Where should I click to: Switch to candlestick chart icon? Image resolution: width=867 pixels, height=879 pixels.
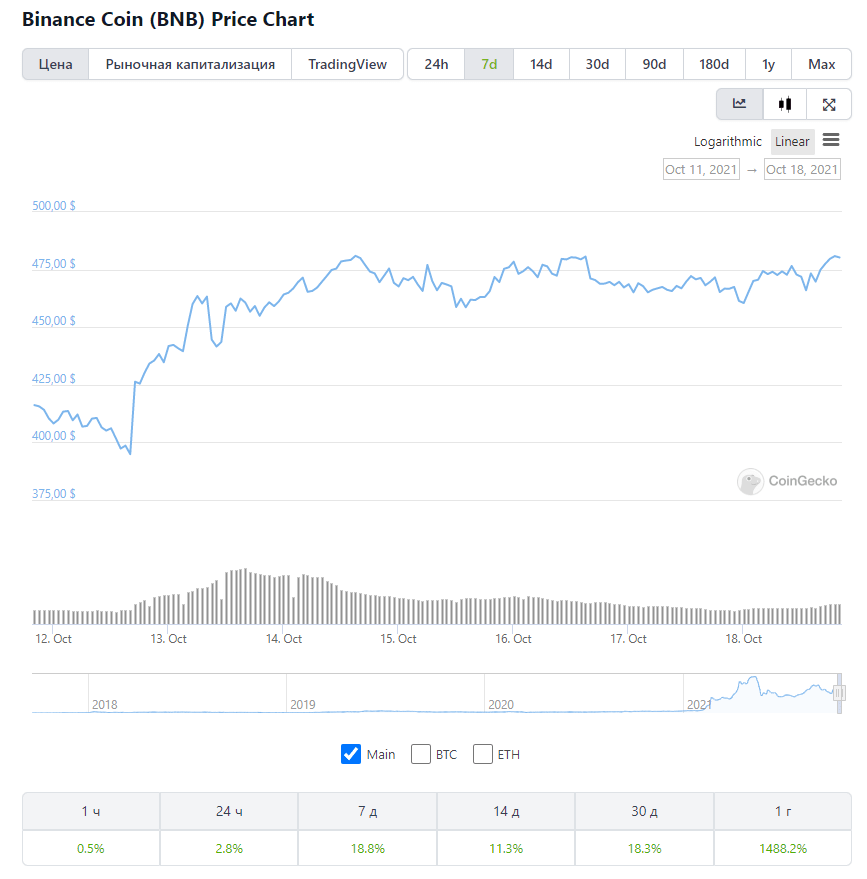click(x=785, y=104)
